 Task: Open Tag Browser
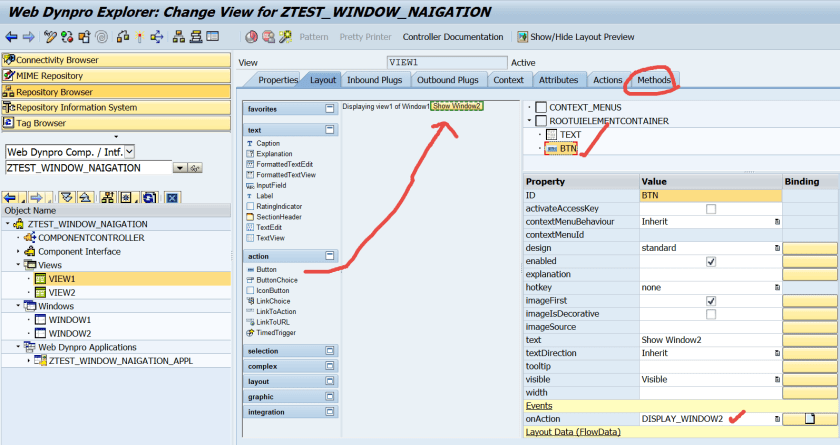(x=116, y=123)
